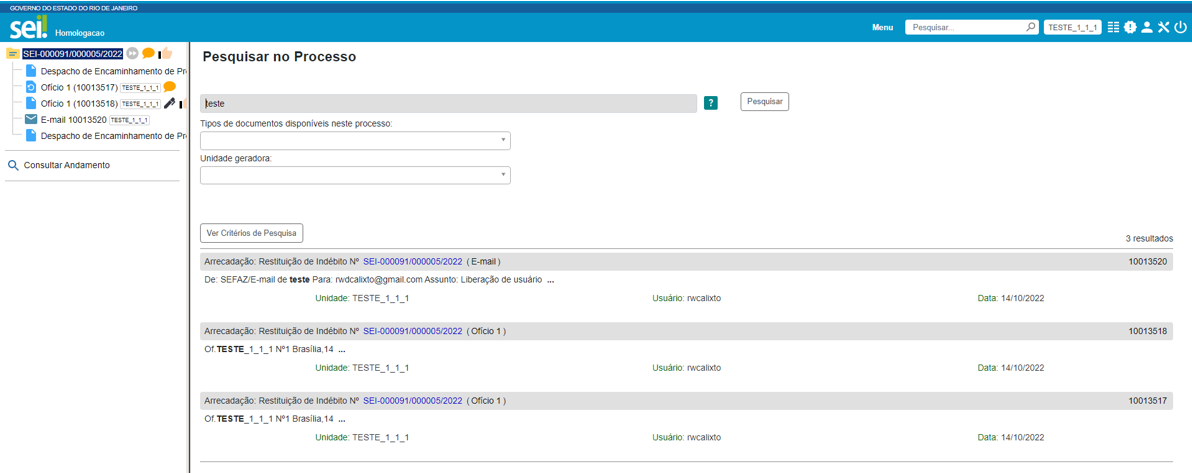Click magnifier icon in top search box
Screen dimensions: 1192x473
point(1031,28)
